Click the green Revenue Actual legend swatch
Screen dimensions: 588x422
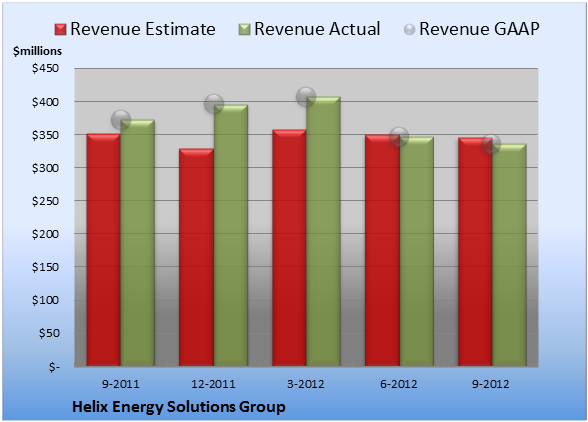pos(244,30)
